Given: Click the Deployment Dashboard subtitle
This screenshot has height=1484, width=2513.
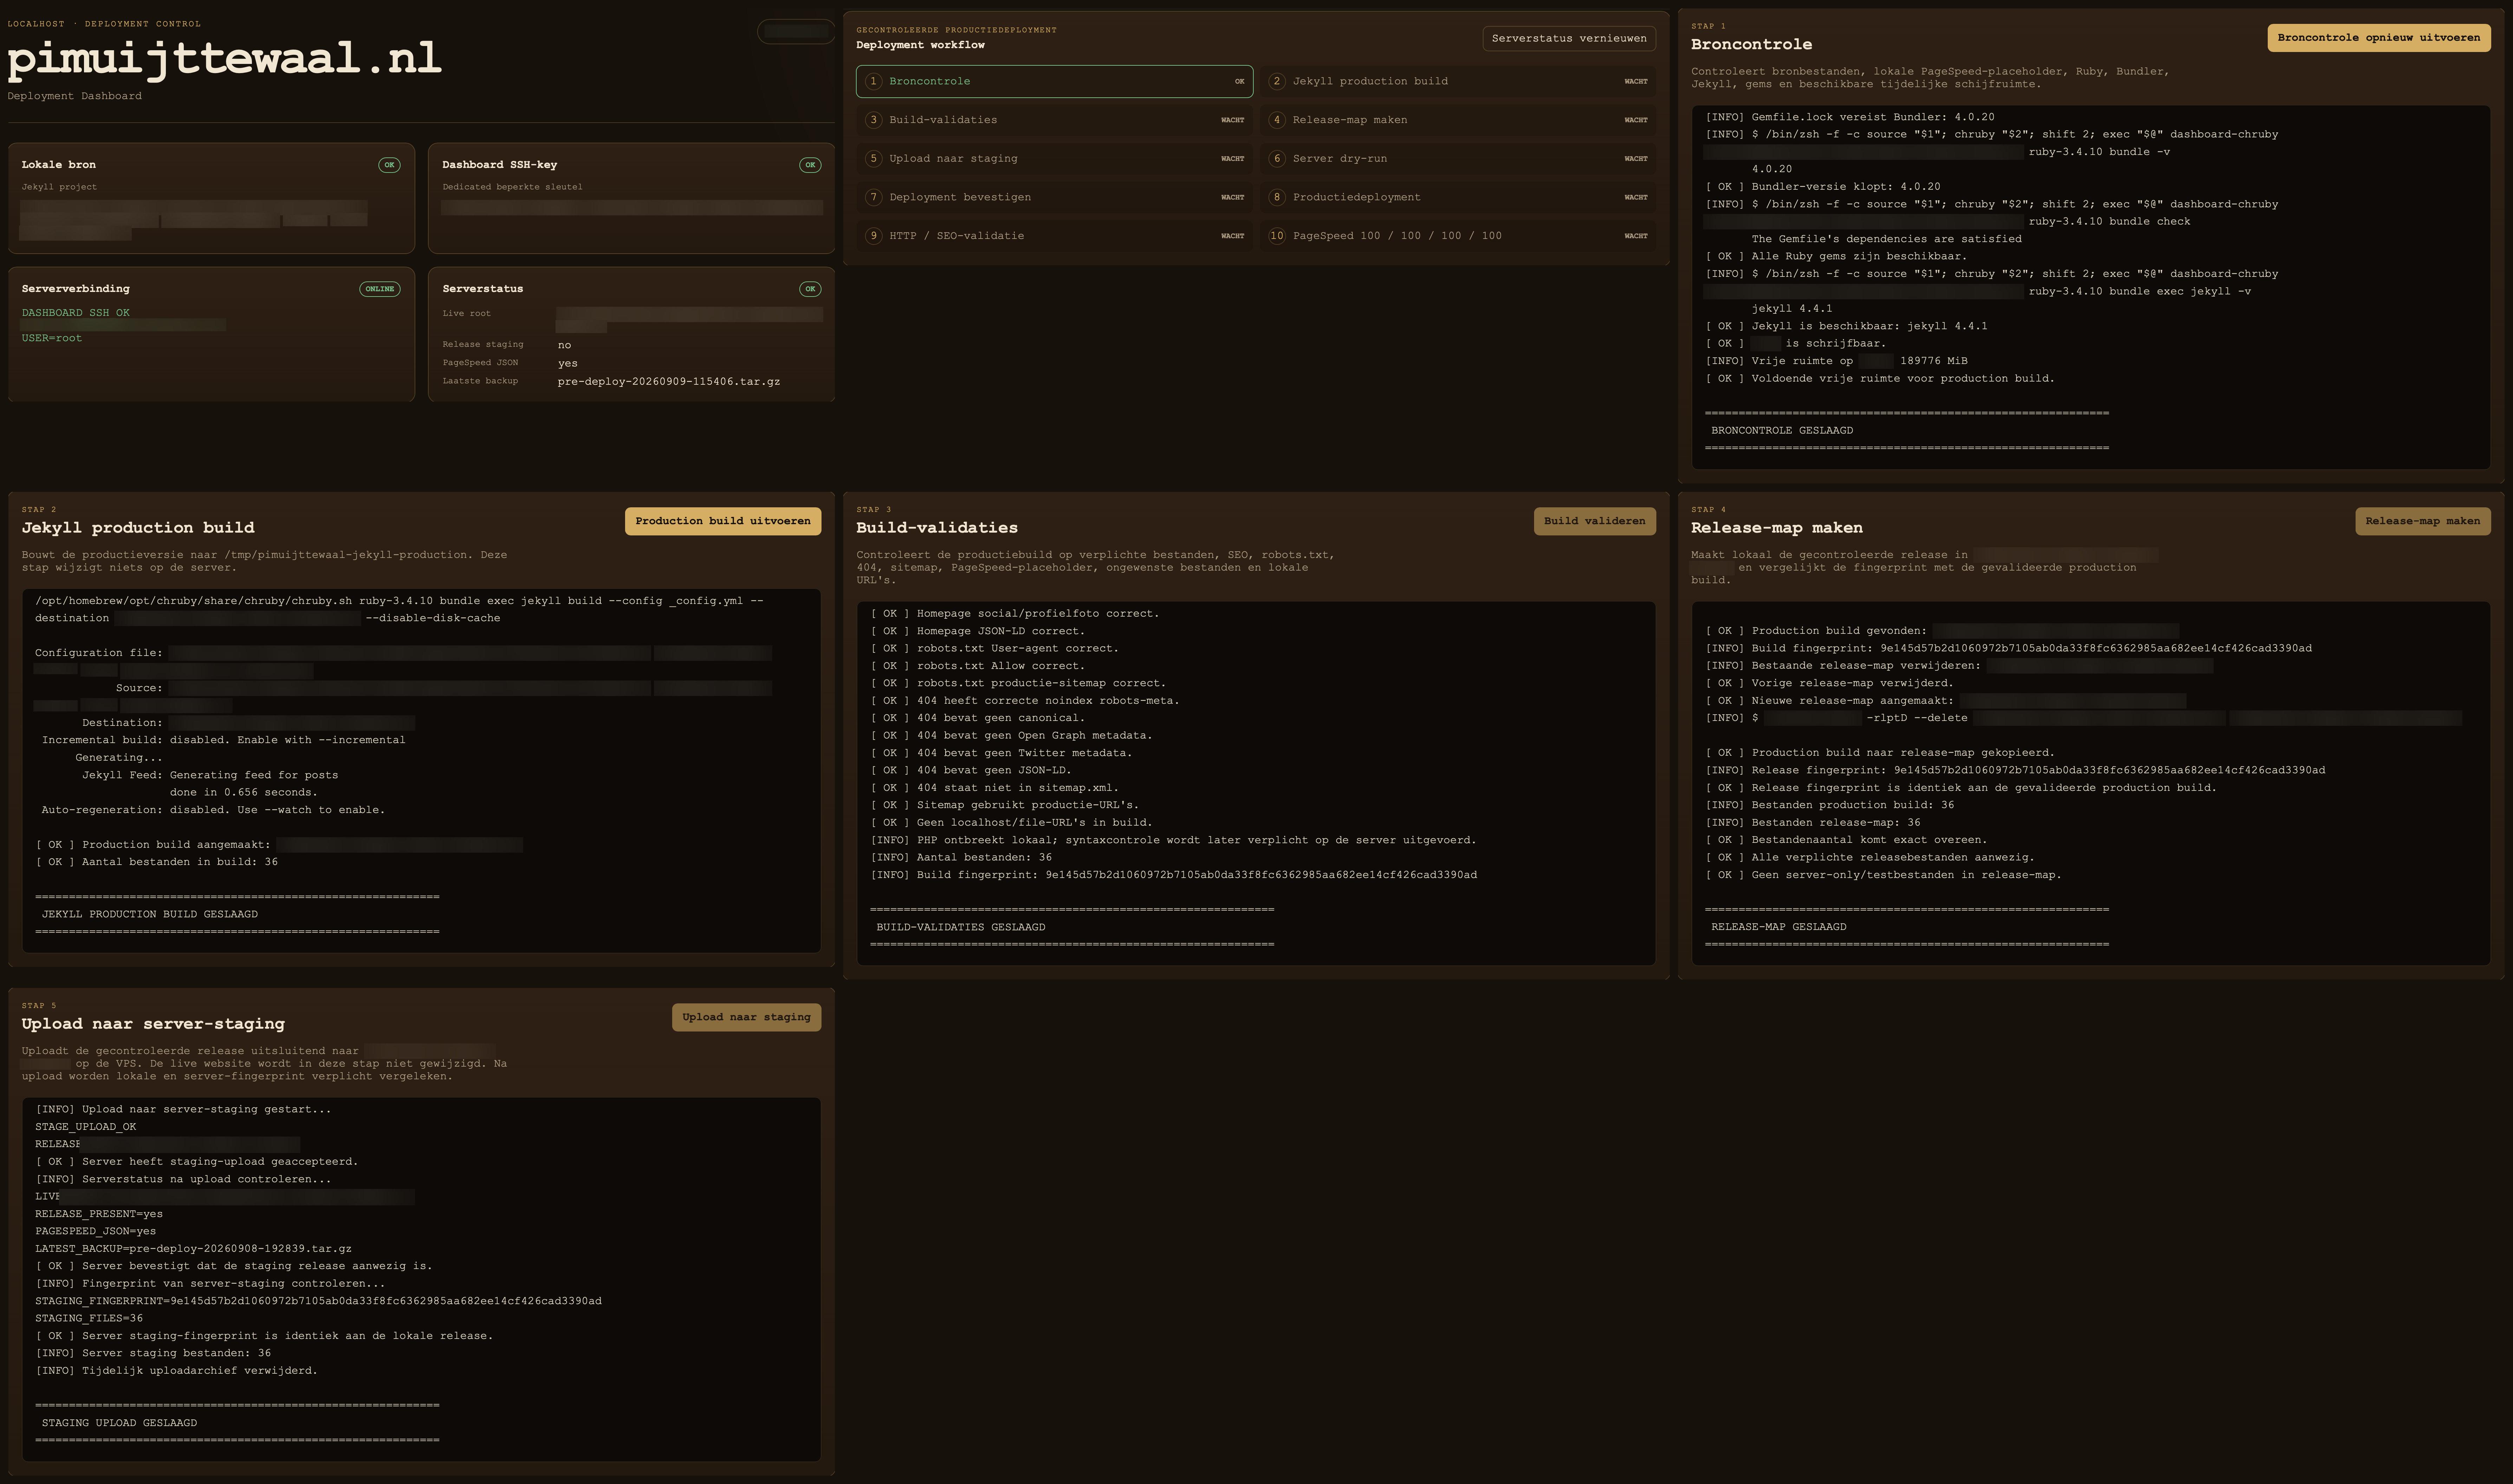Looking at the screenshot, I should [x=75, y=96].
